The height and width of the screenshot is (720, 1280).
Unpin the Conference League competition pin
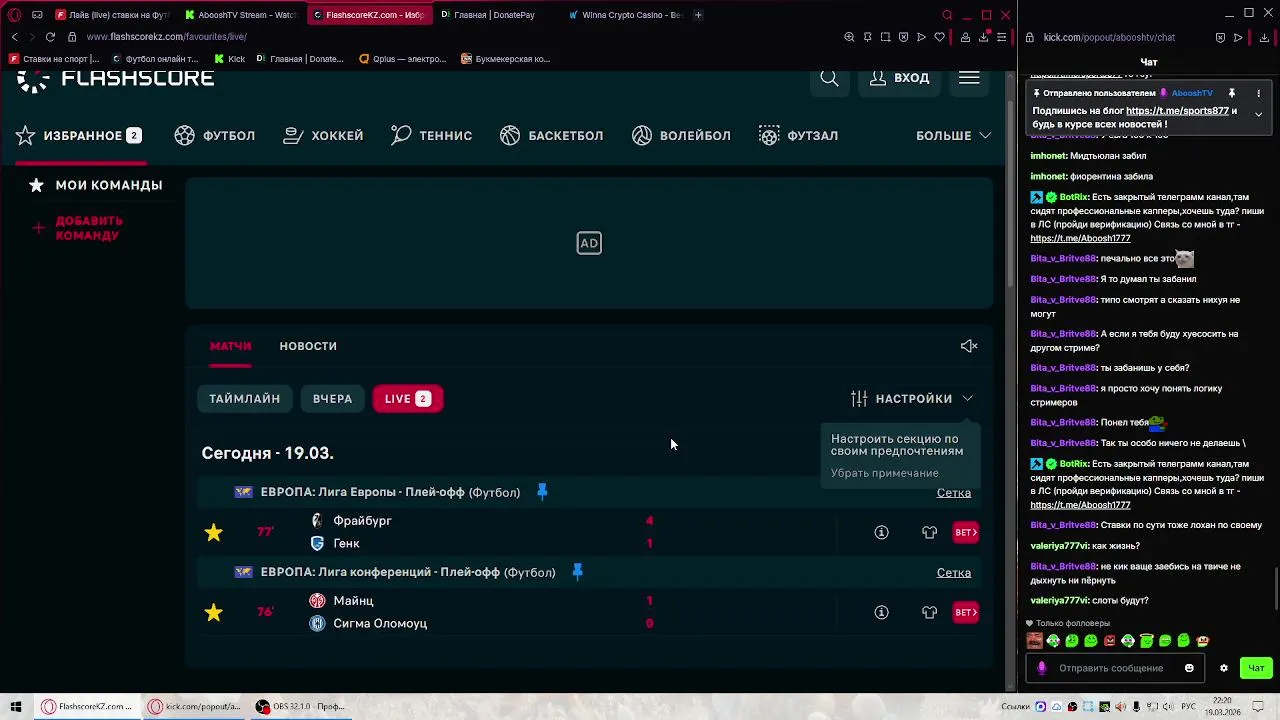pos(577,572)
